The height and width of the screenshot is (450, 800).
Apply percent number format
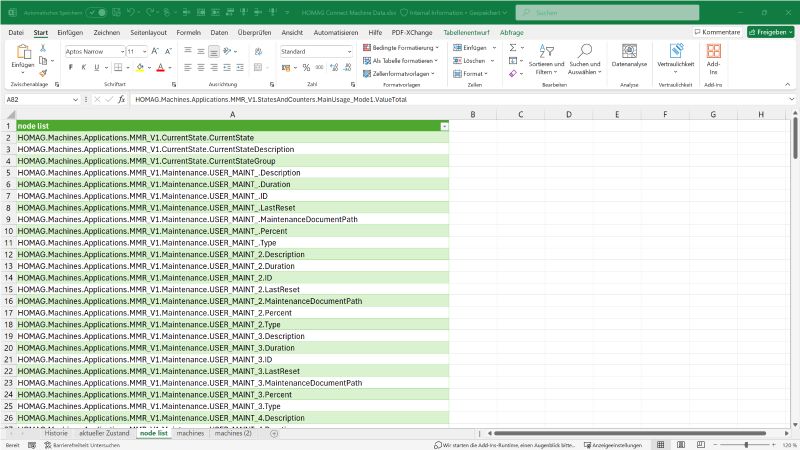tap(306, 67)
